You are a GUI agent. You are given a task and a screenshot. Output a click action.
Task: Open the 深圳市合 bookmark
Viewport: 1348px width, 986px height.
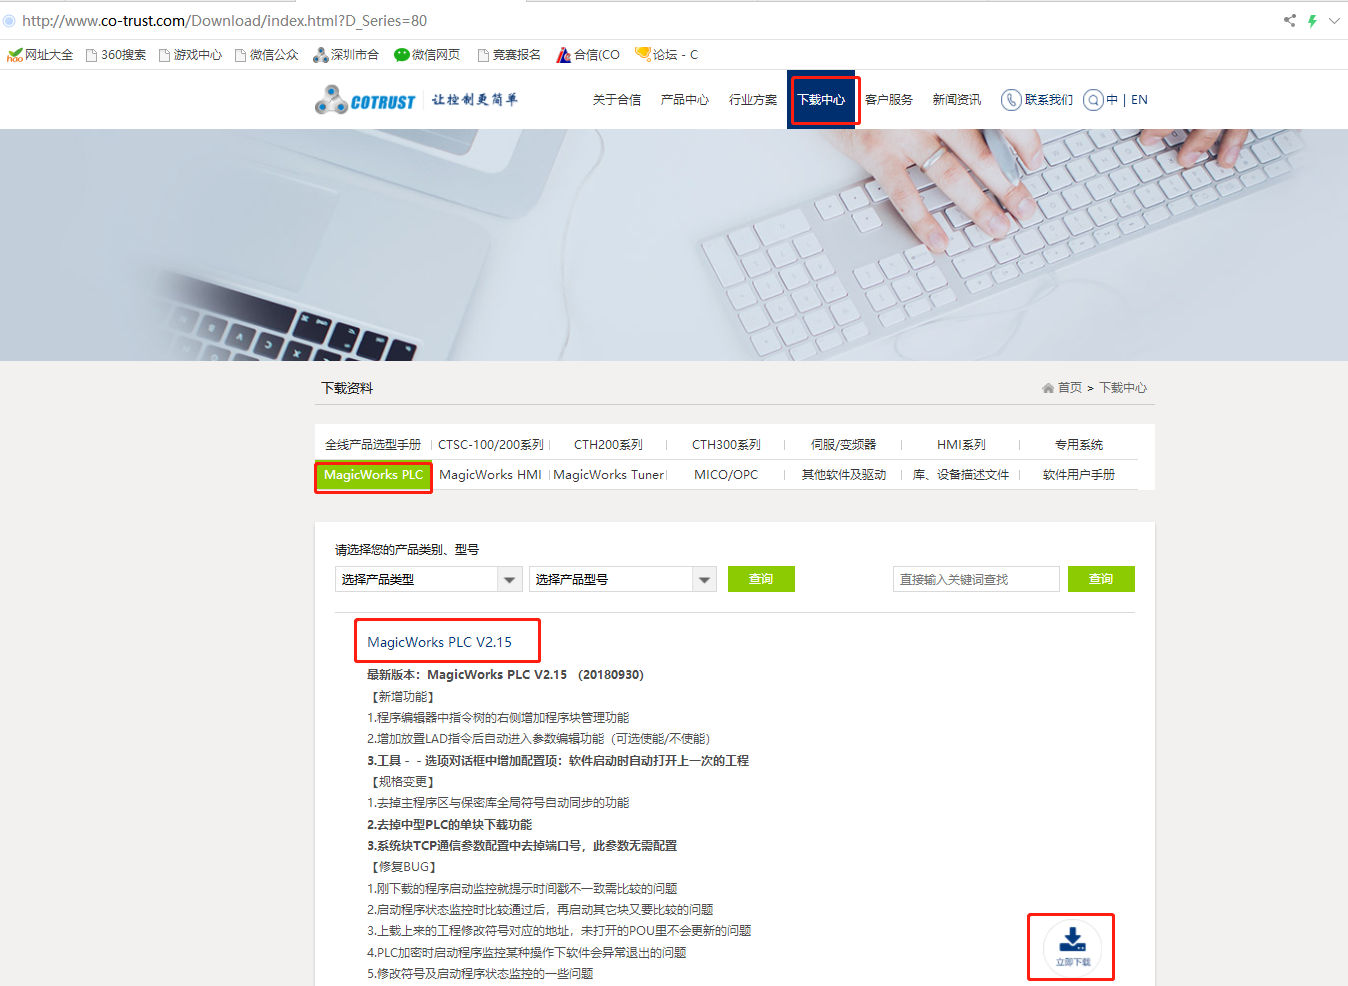pos(345,55)
